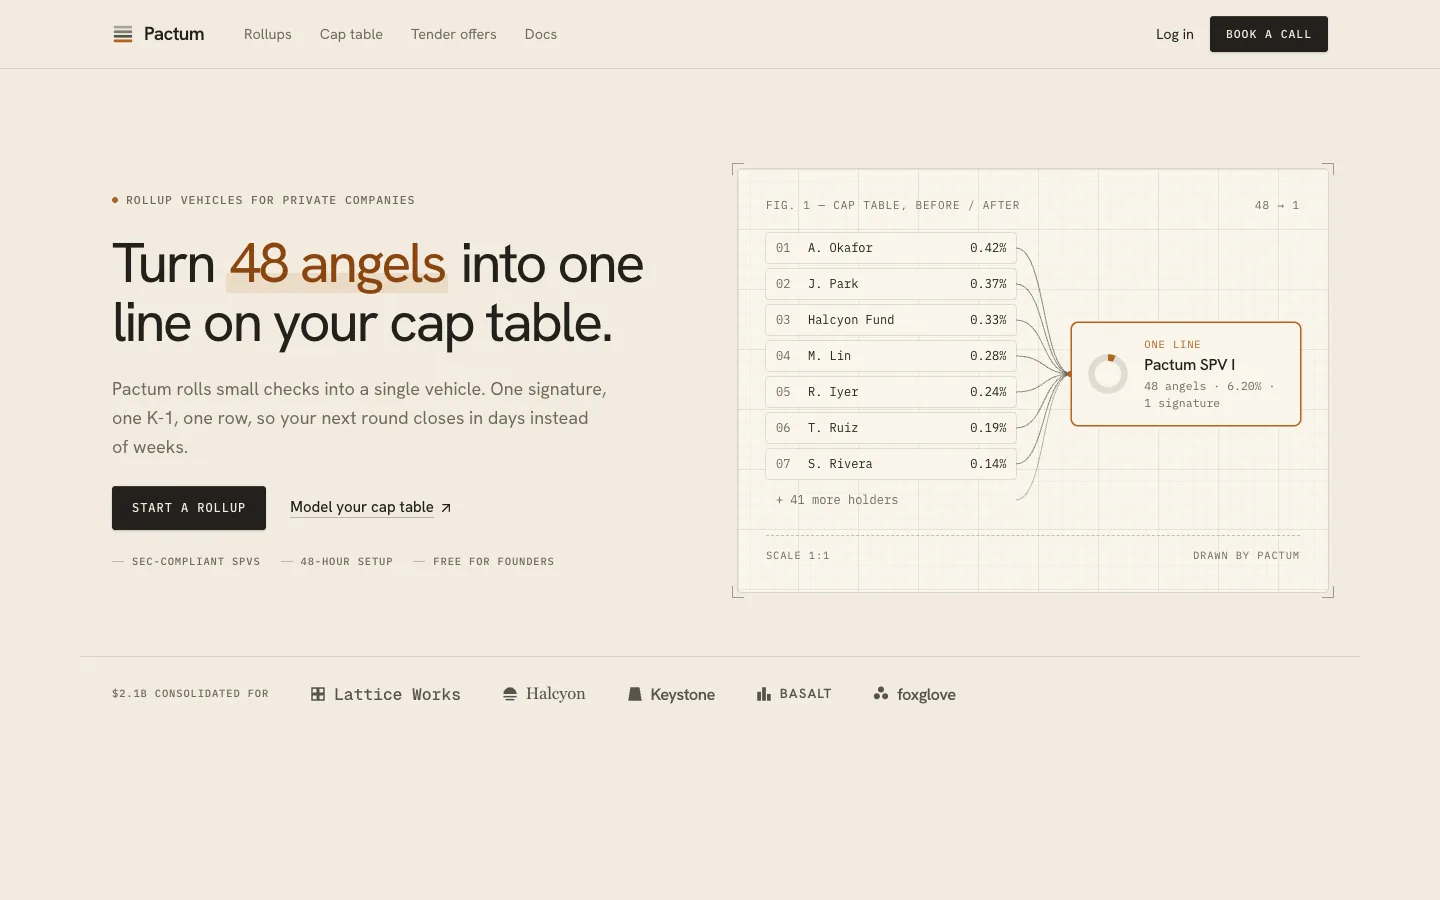Click the donut chart in Pactum SPV I card

pyautogui.click(x=1108, y=374)
